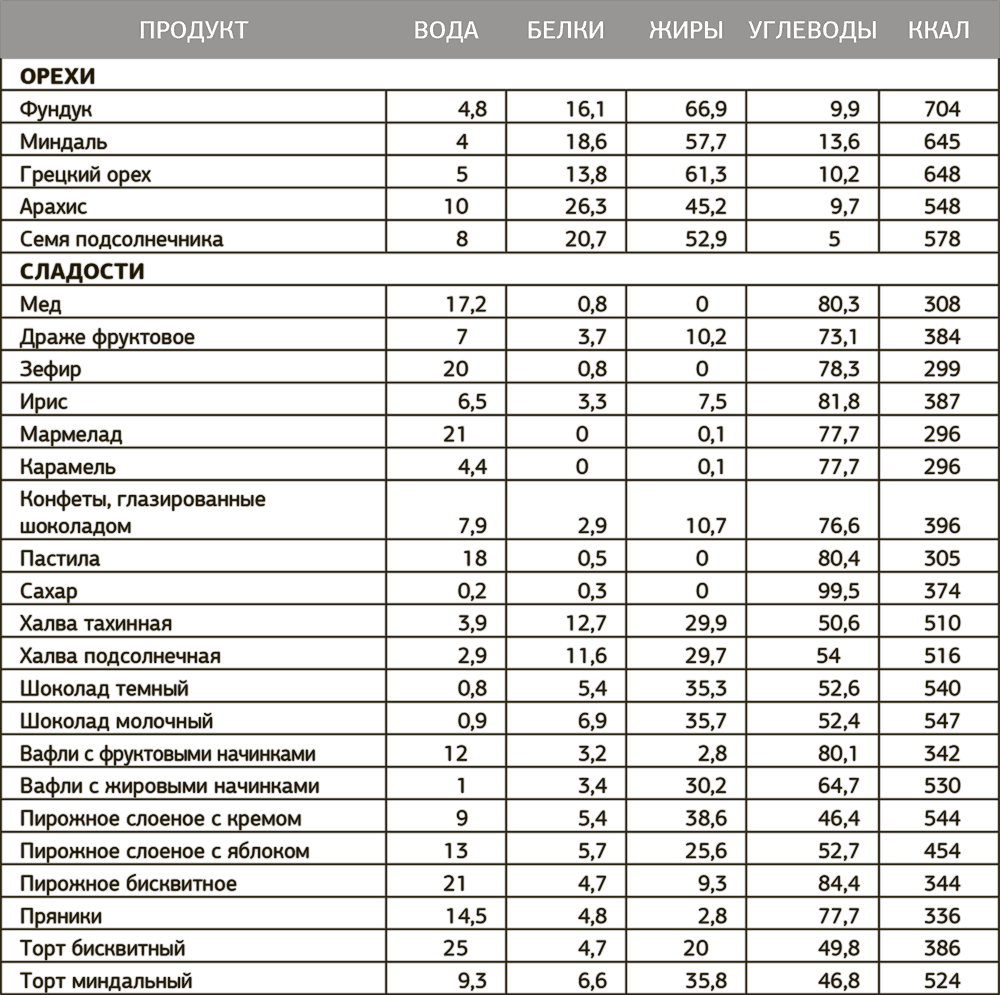Select the Пирожное бисквитное row label

pos(128,883)
